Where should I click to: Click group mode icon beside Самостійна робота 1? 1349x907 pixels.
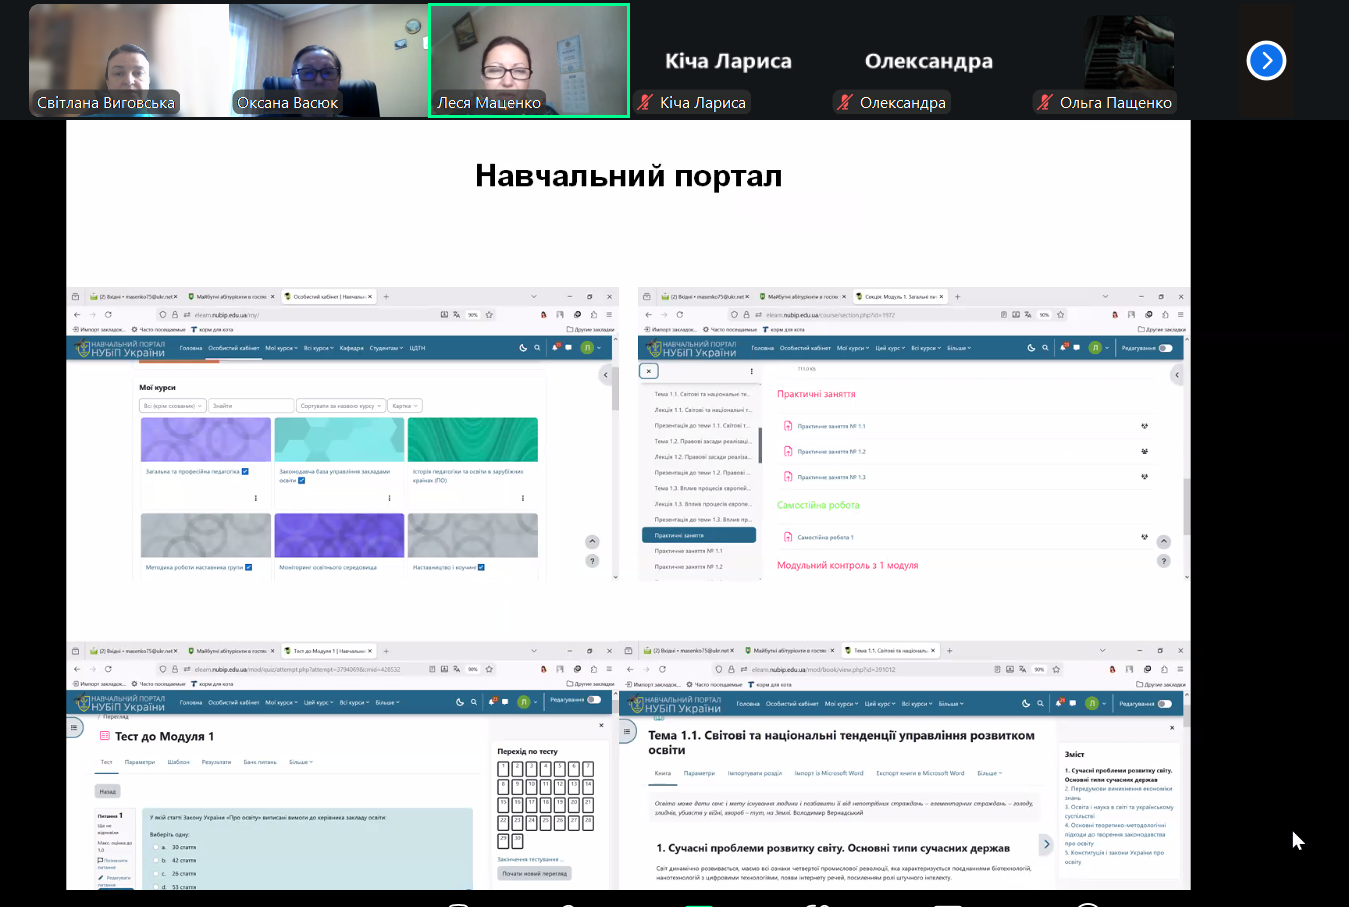[x=1144, y=537]
